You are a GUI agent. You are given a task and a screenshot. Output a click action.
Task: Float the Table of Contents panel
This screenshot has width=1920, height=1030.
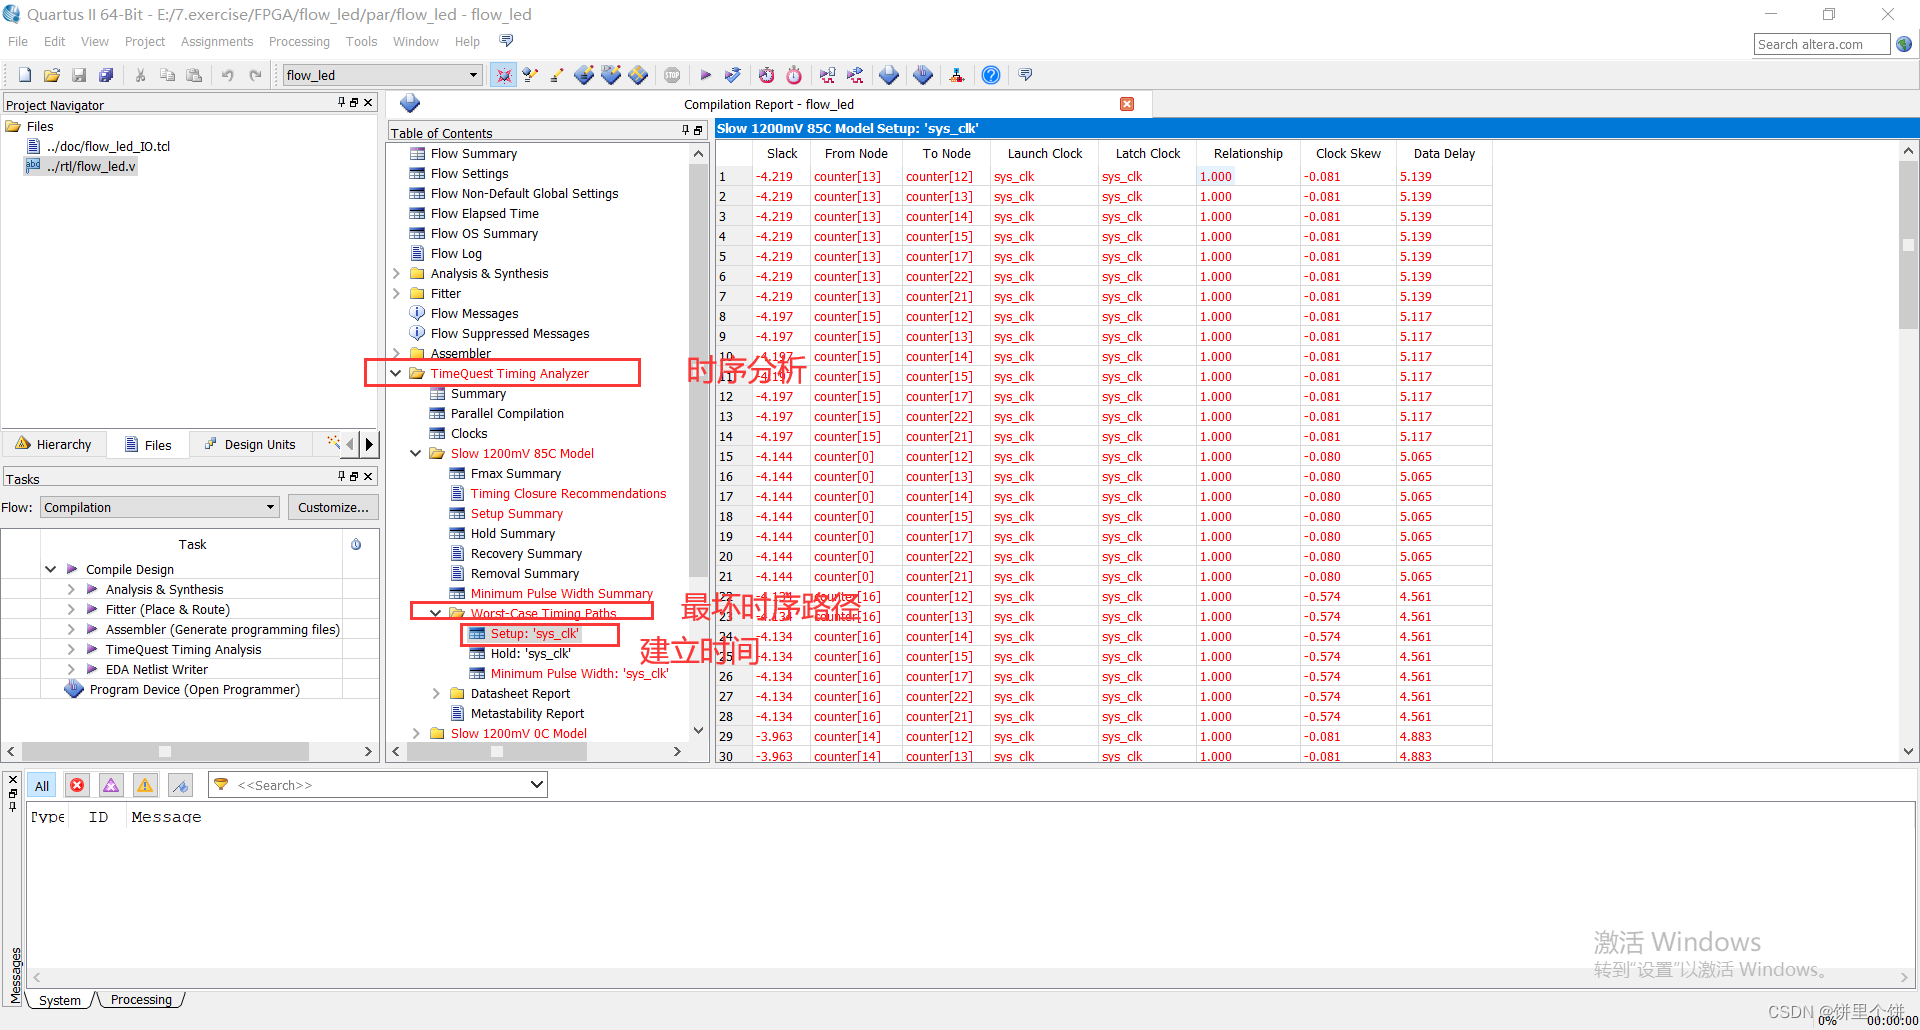click(698, 130)
